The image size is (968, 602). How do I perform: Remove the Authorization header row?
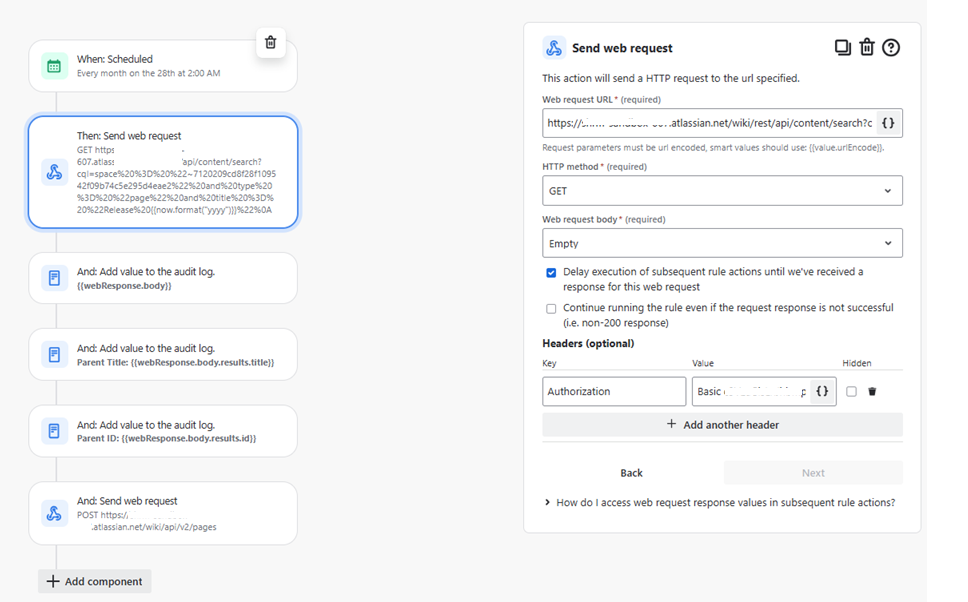[x=872, y=391]
